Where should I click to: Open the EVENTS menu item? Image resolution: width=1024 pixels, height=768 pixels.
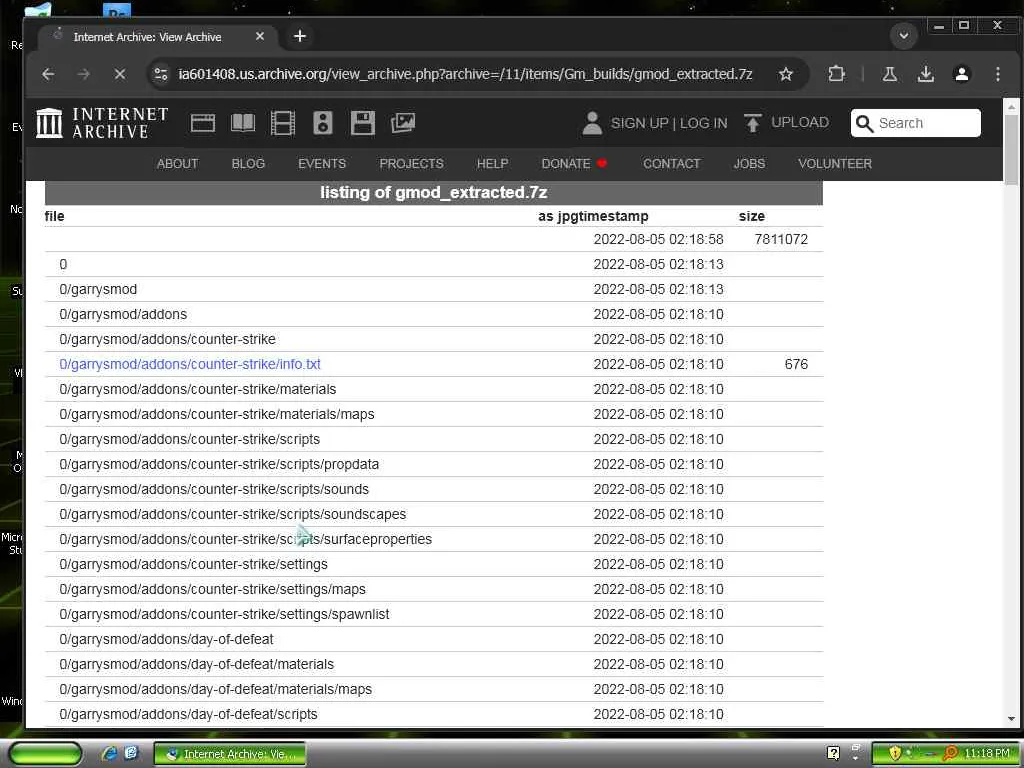click(322, 164)
